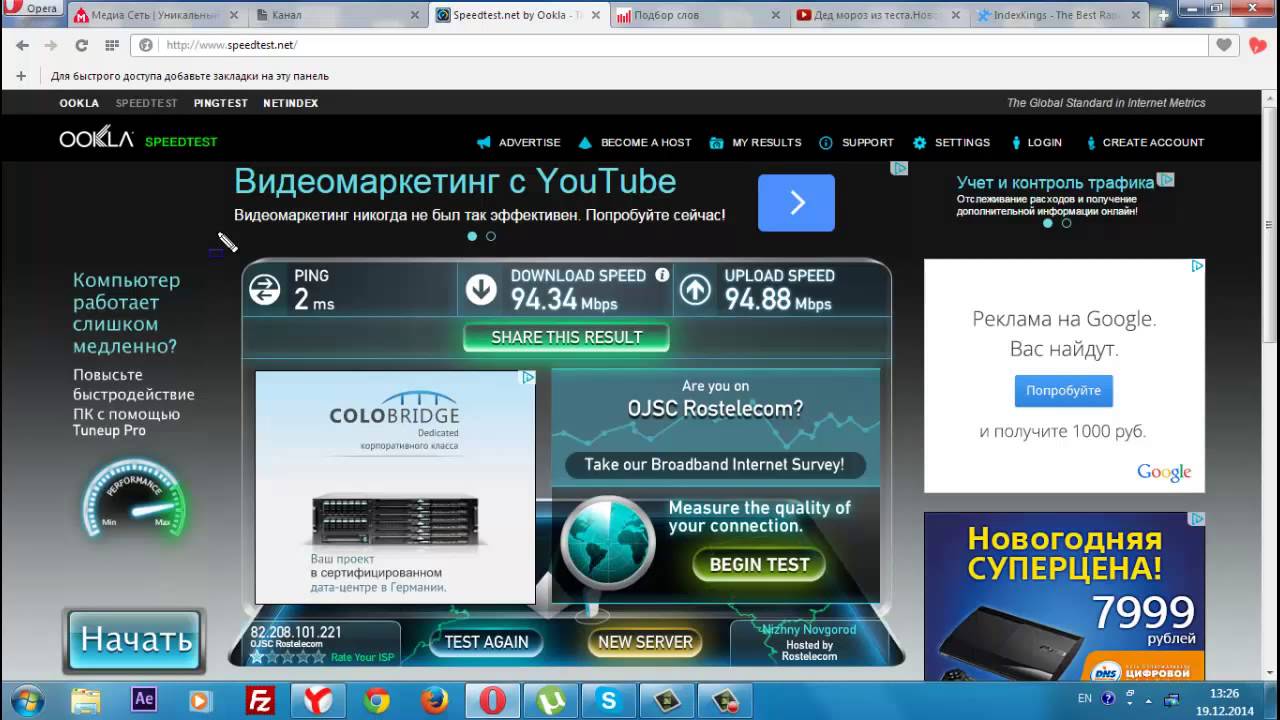Screen dimensions: 1280x720
Task: Click NEW SERVER
Action: tap(645, 642)
